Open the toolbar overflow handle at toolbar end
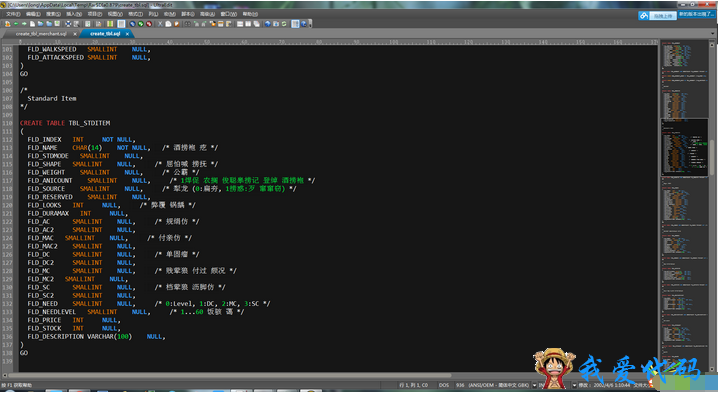718x394 pixels. (310, 24)
